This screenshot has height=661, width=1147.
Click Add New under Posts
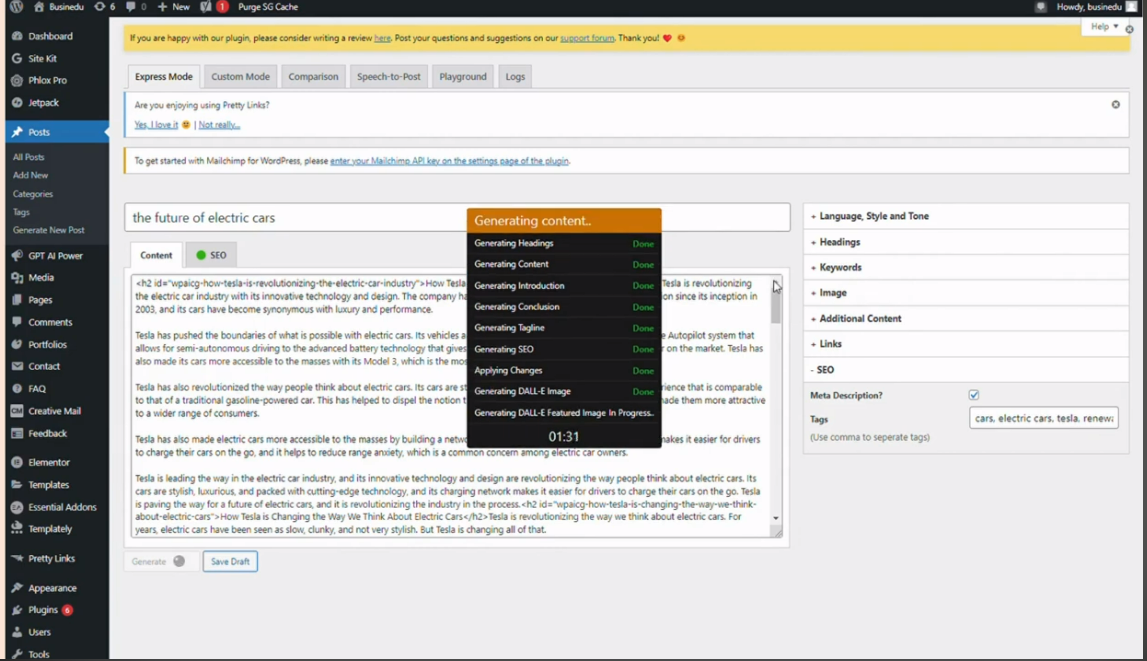(30, 175)
